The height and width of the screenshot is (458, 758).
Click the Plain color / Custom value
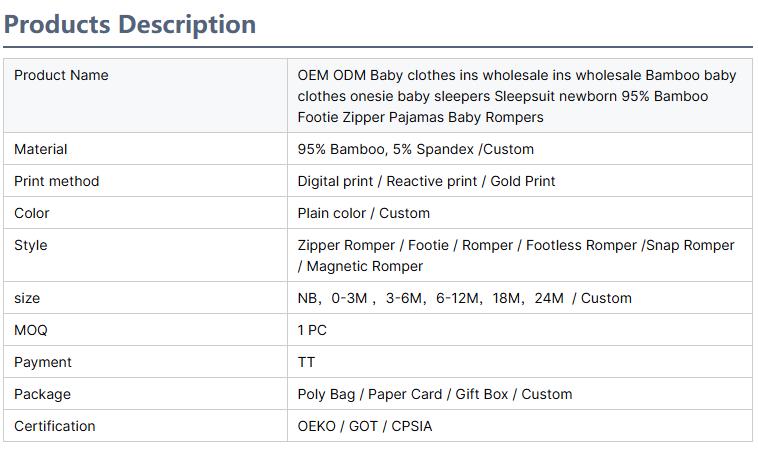coord(363,213)
